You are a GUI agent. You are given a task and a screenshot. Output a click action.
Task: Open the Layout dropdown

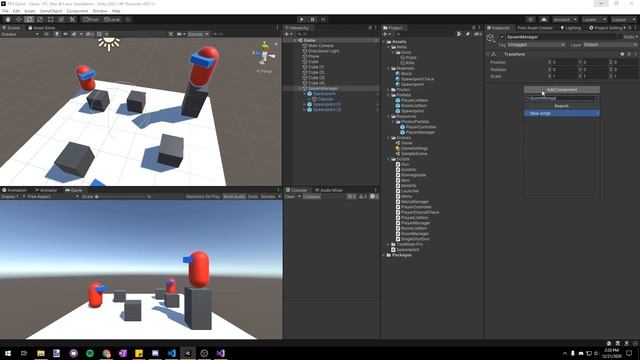click(x=623, y=19)
